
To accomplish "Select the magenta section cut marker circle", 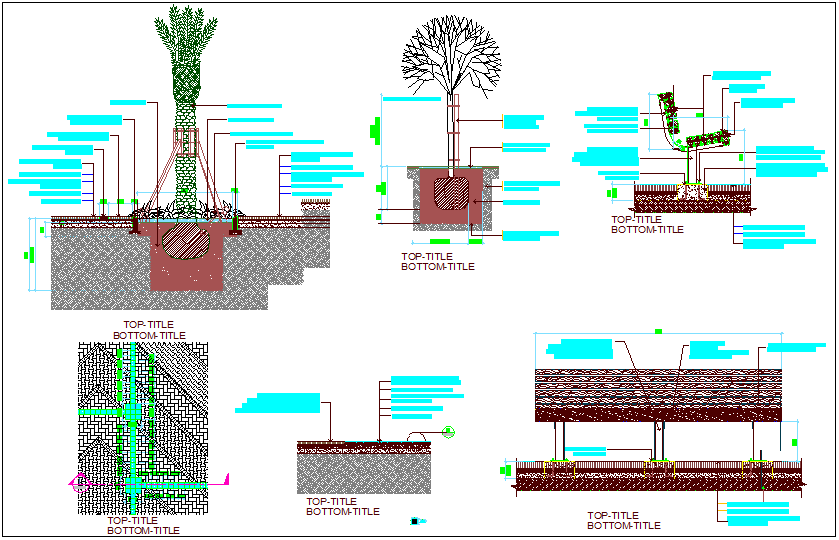I will pos(78,482).
